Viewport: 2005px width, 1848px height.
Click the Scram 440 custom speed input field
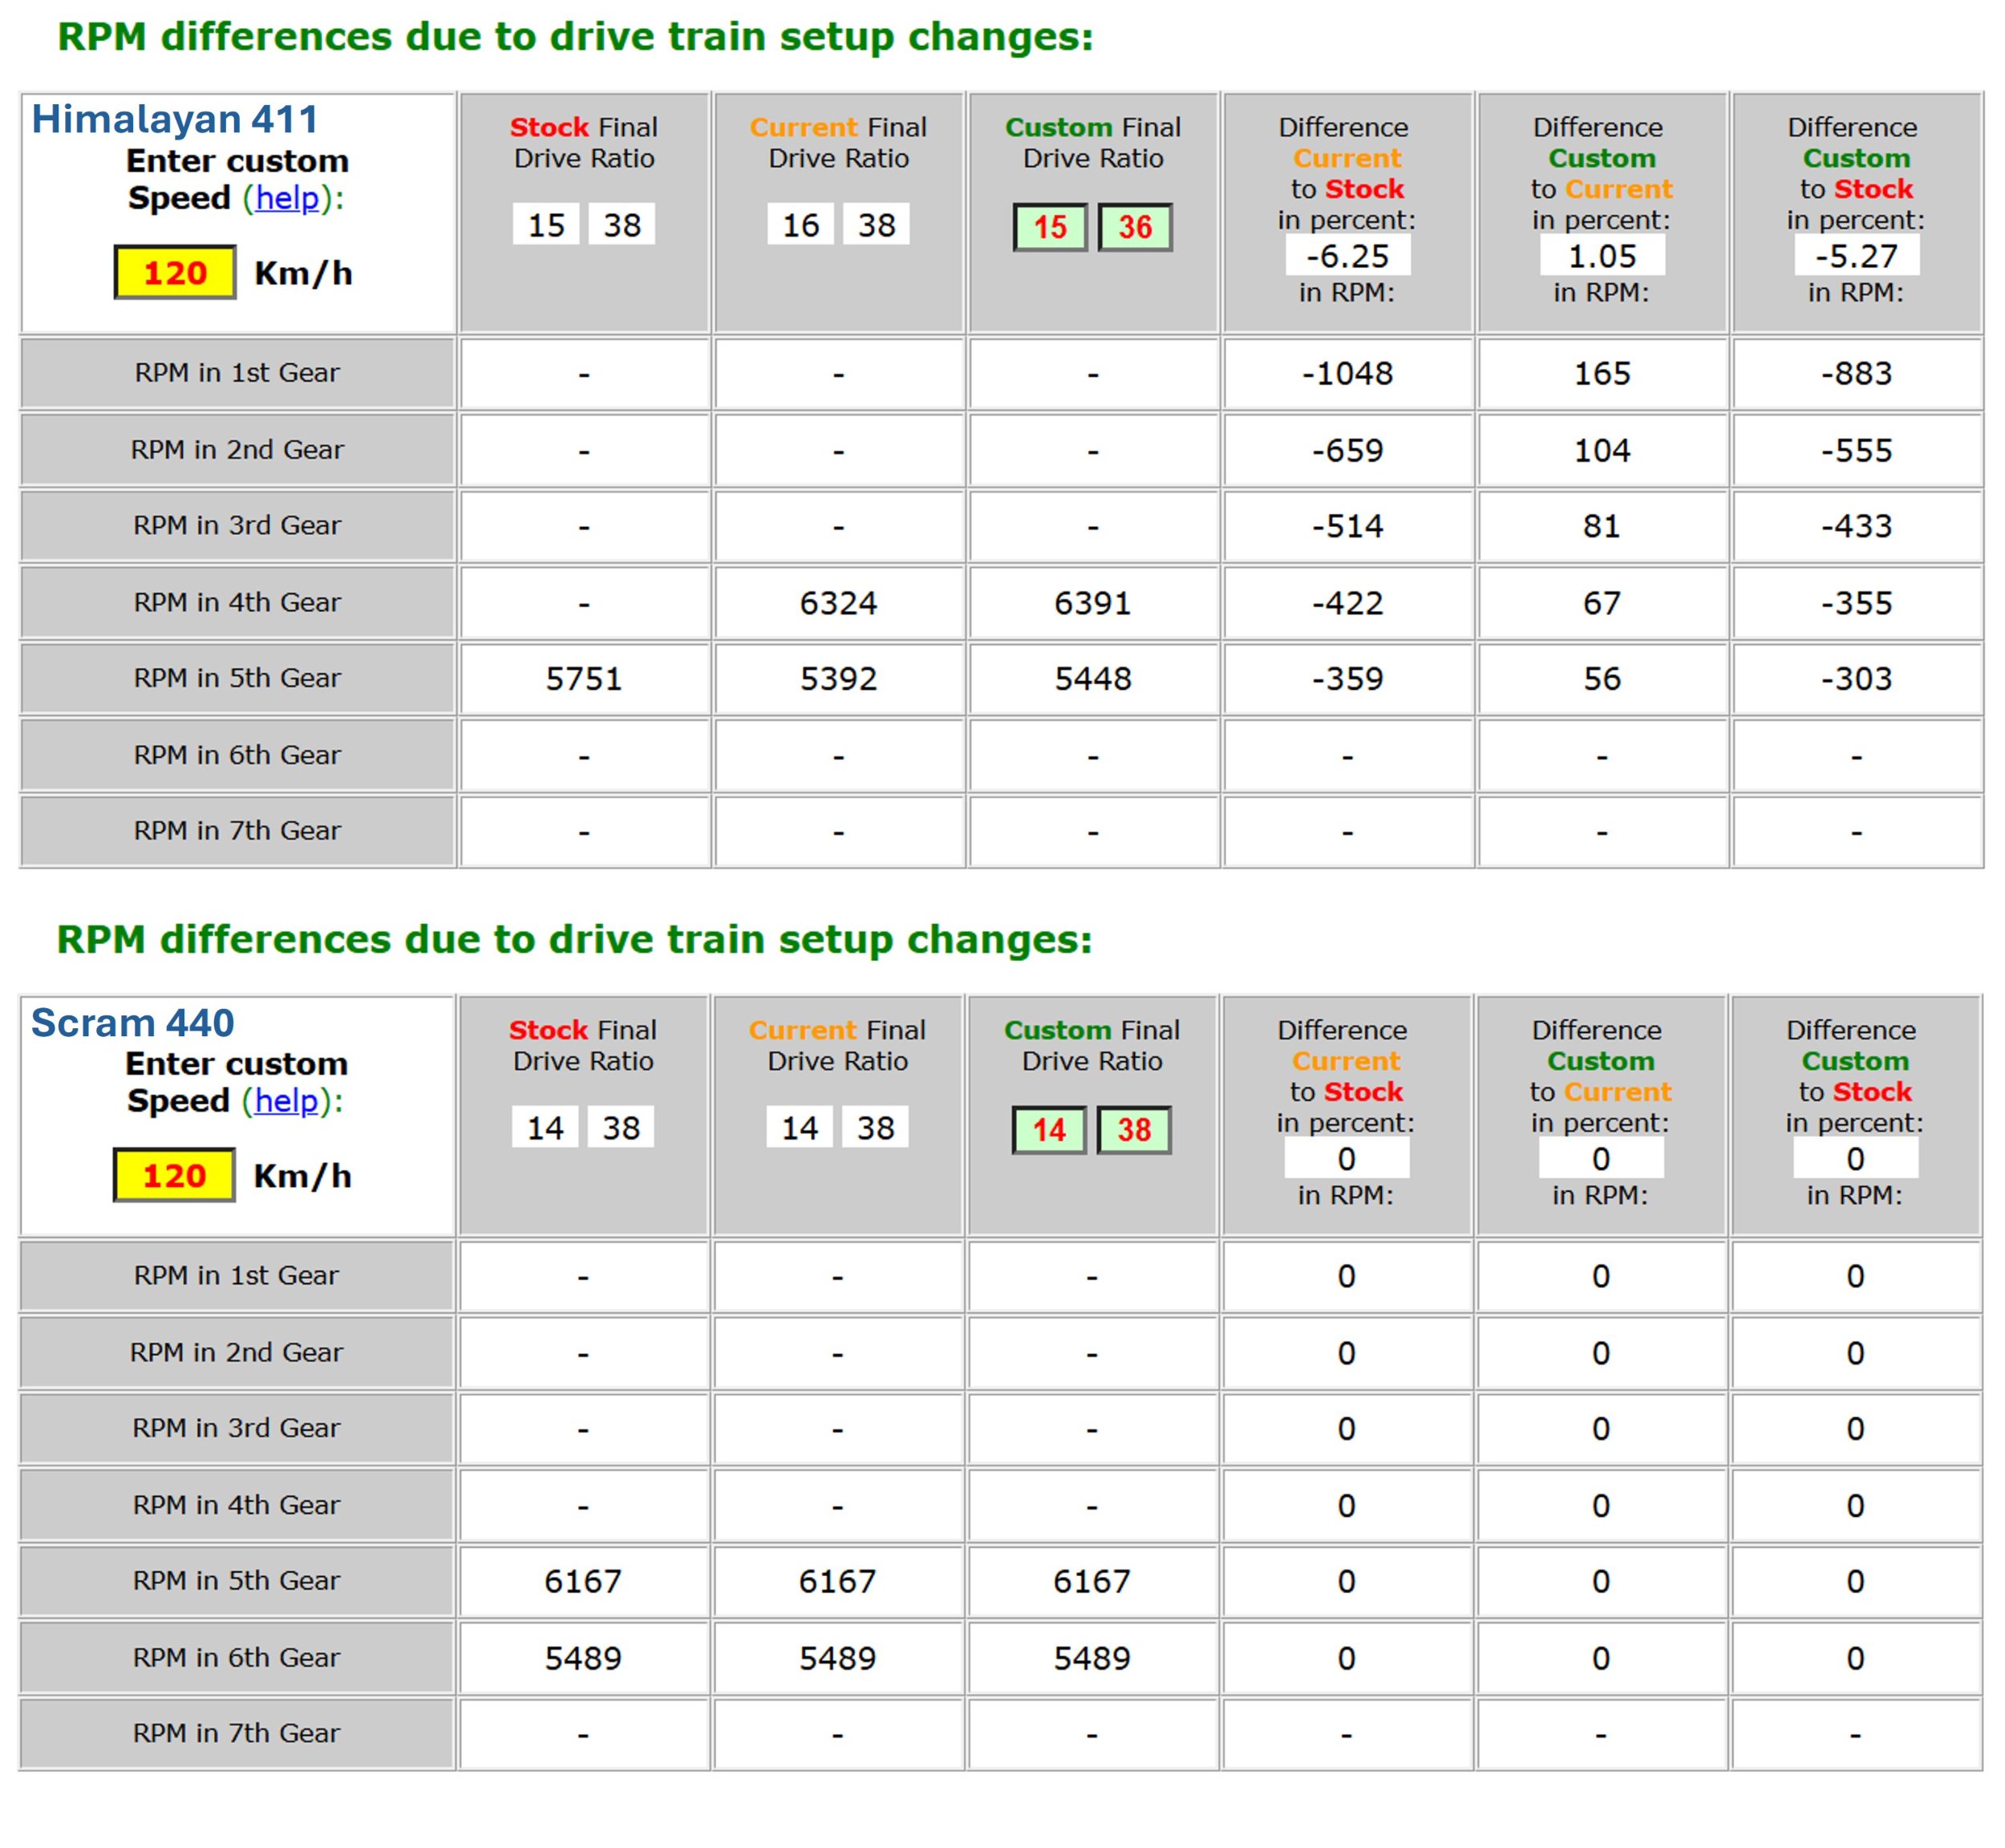(x=174, y=1175)
